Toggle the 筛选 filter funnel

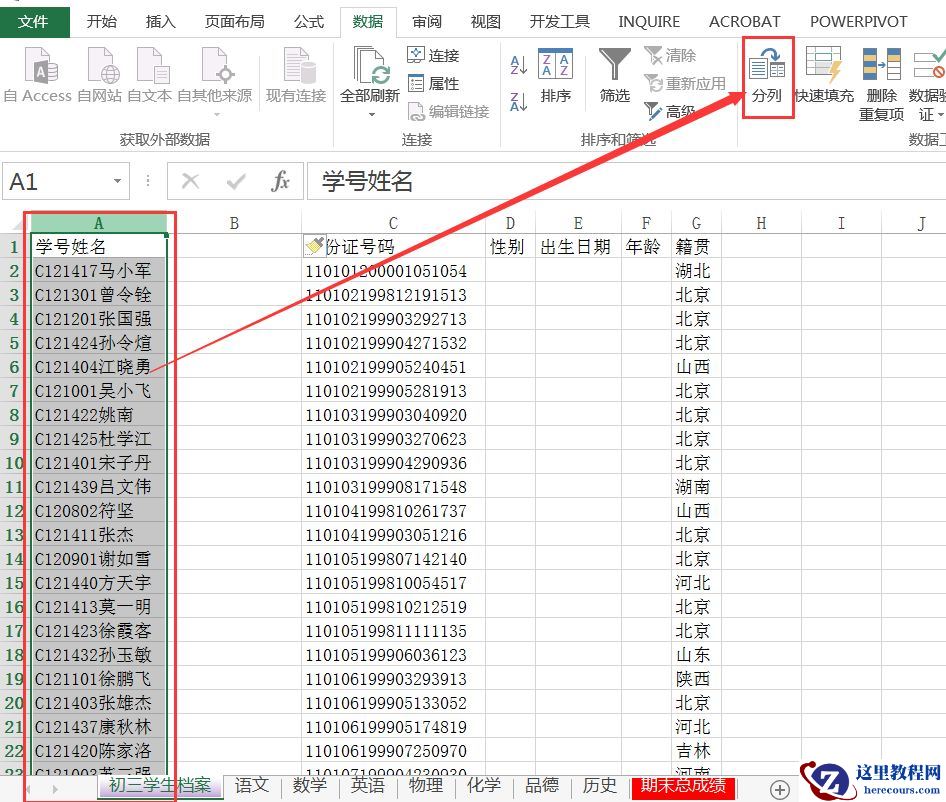pyautogui.click(x=614, y=75)
